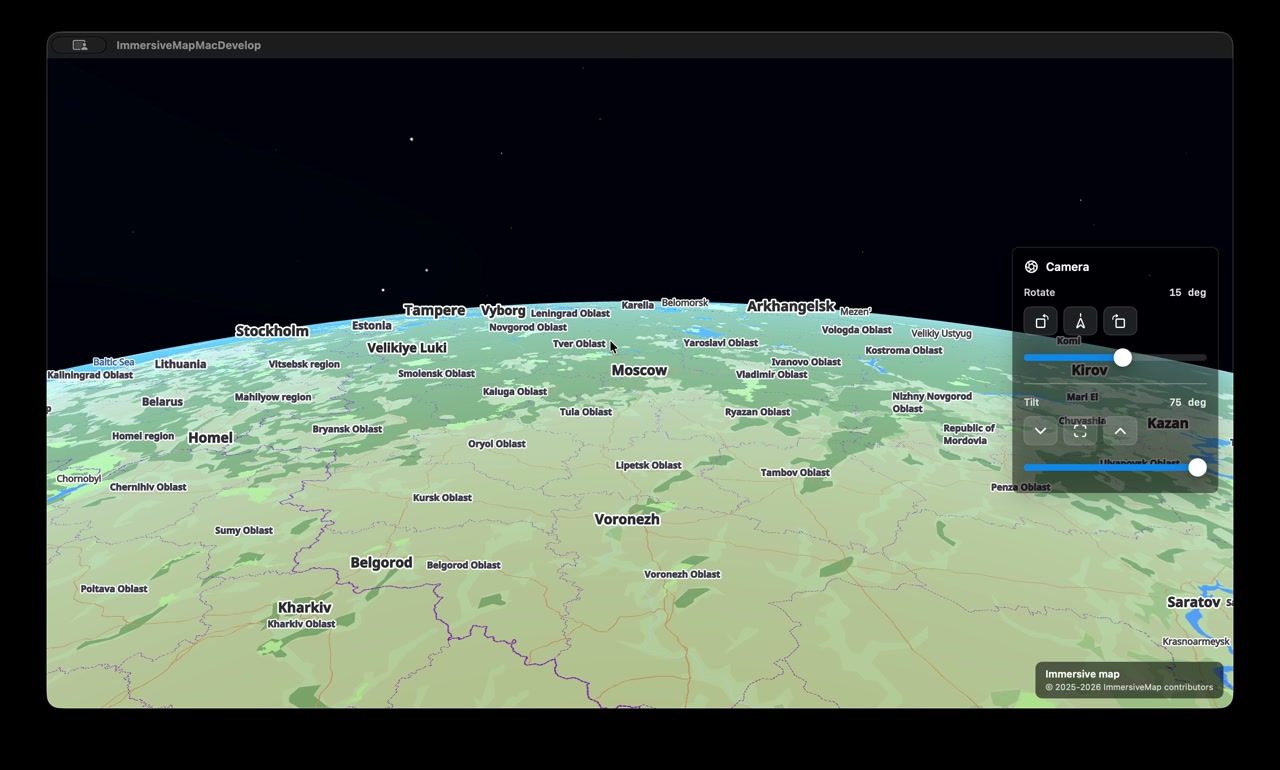Click the 'Immersive map' attribution title
Viewport: 1280px width, 770px height.
(1082, 674)
